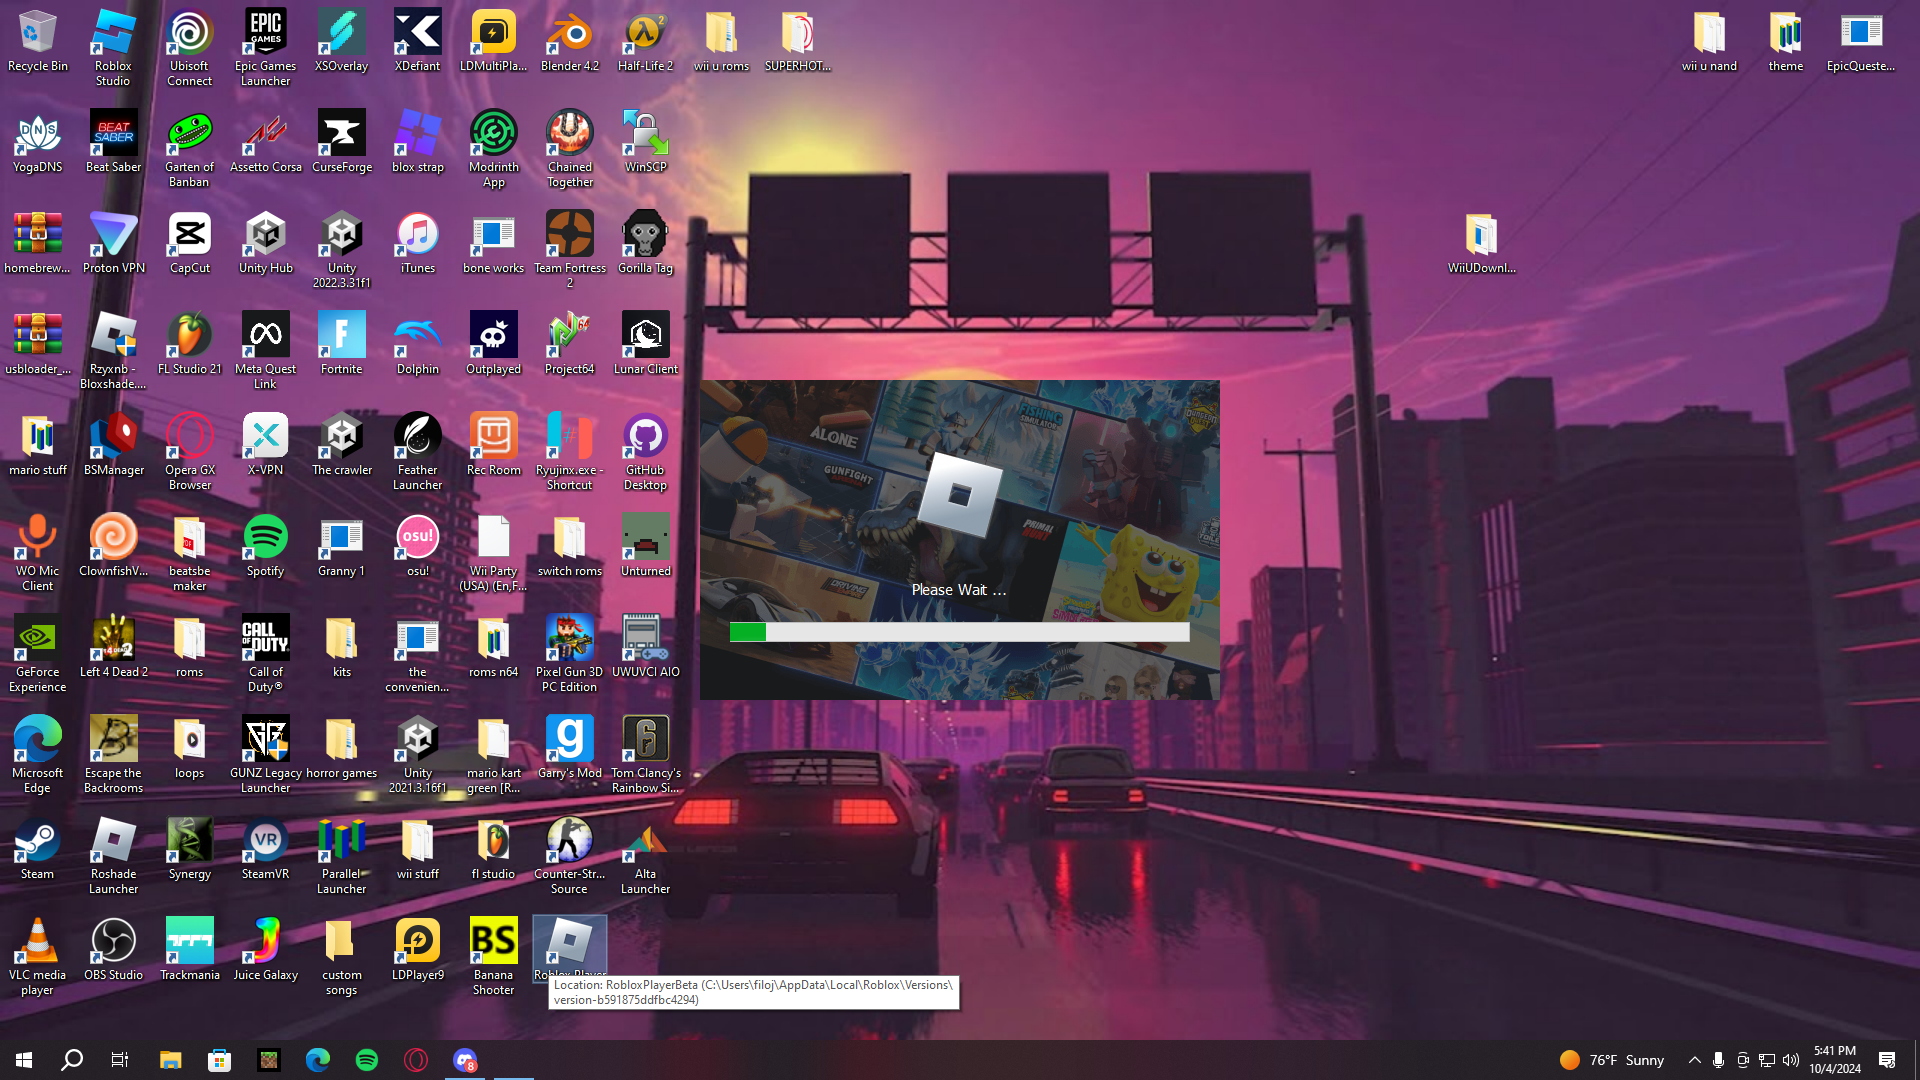This screenshot has height=1080, width=1920.
Task: Select the iTunes desktop icon
Action: pyautogui.click(x=418, y=244)
